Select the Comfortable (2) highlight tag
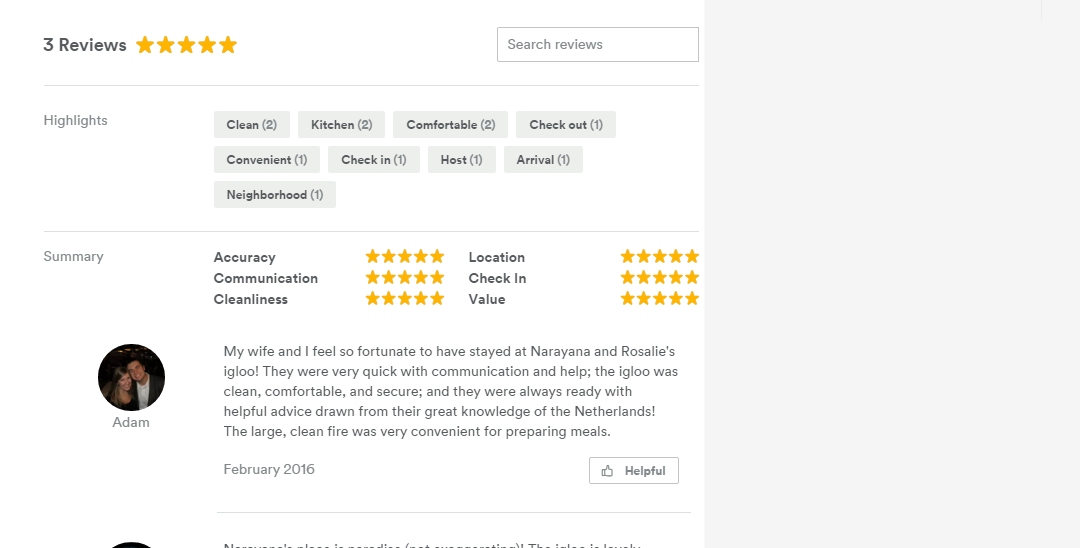 (450, 125)
